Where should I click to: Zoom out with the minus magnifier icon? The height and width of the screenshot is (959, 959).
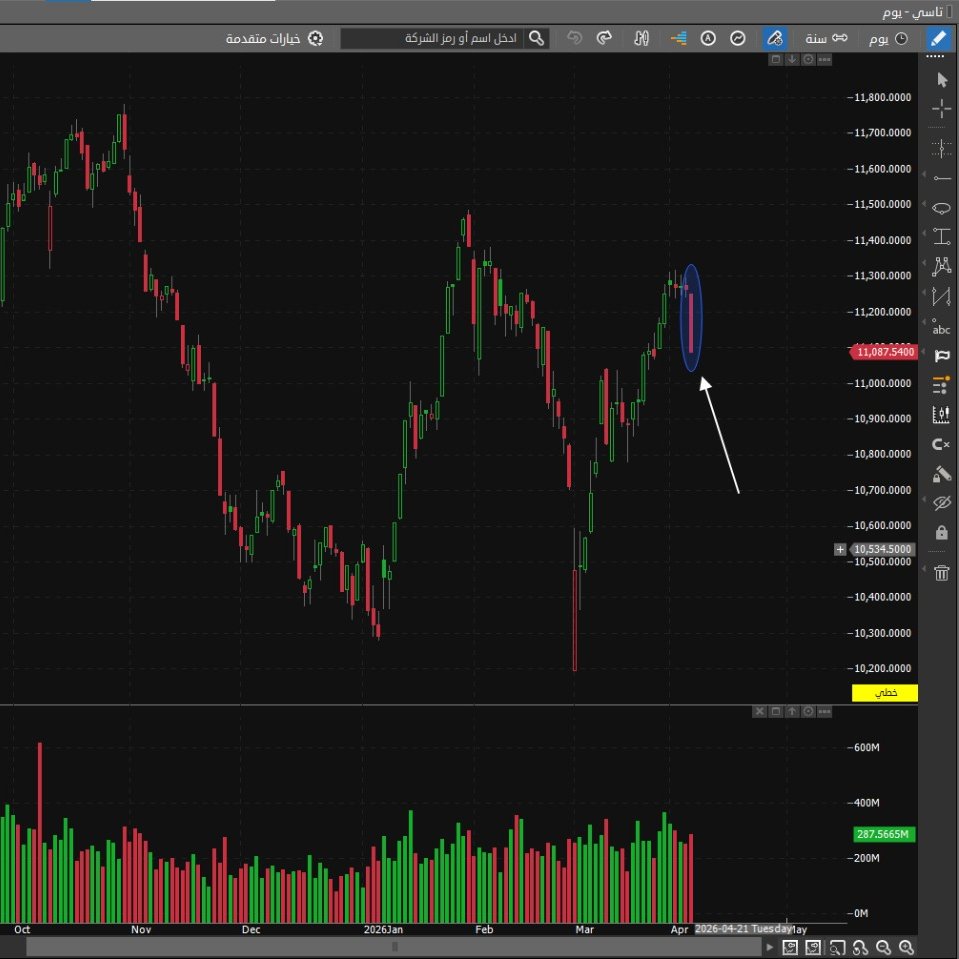pyautogui.click(x=883, y=947)
